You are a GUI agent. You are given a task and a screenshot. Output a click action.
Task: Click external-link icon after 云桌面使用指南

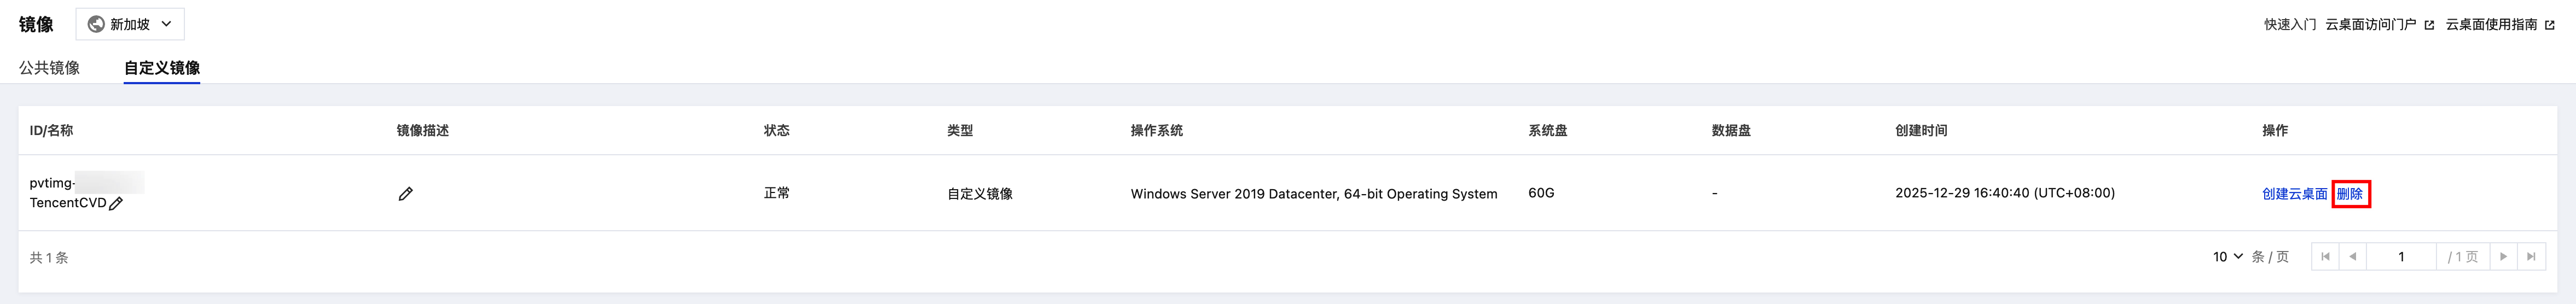[2549, 25]
